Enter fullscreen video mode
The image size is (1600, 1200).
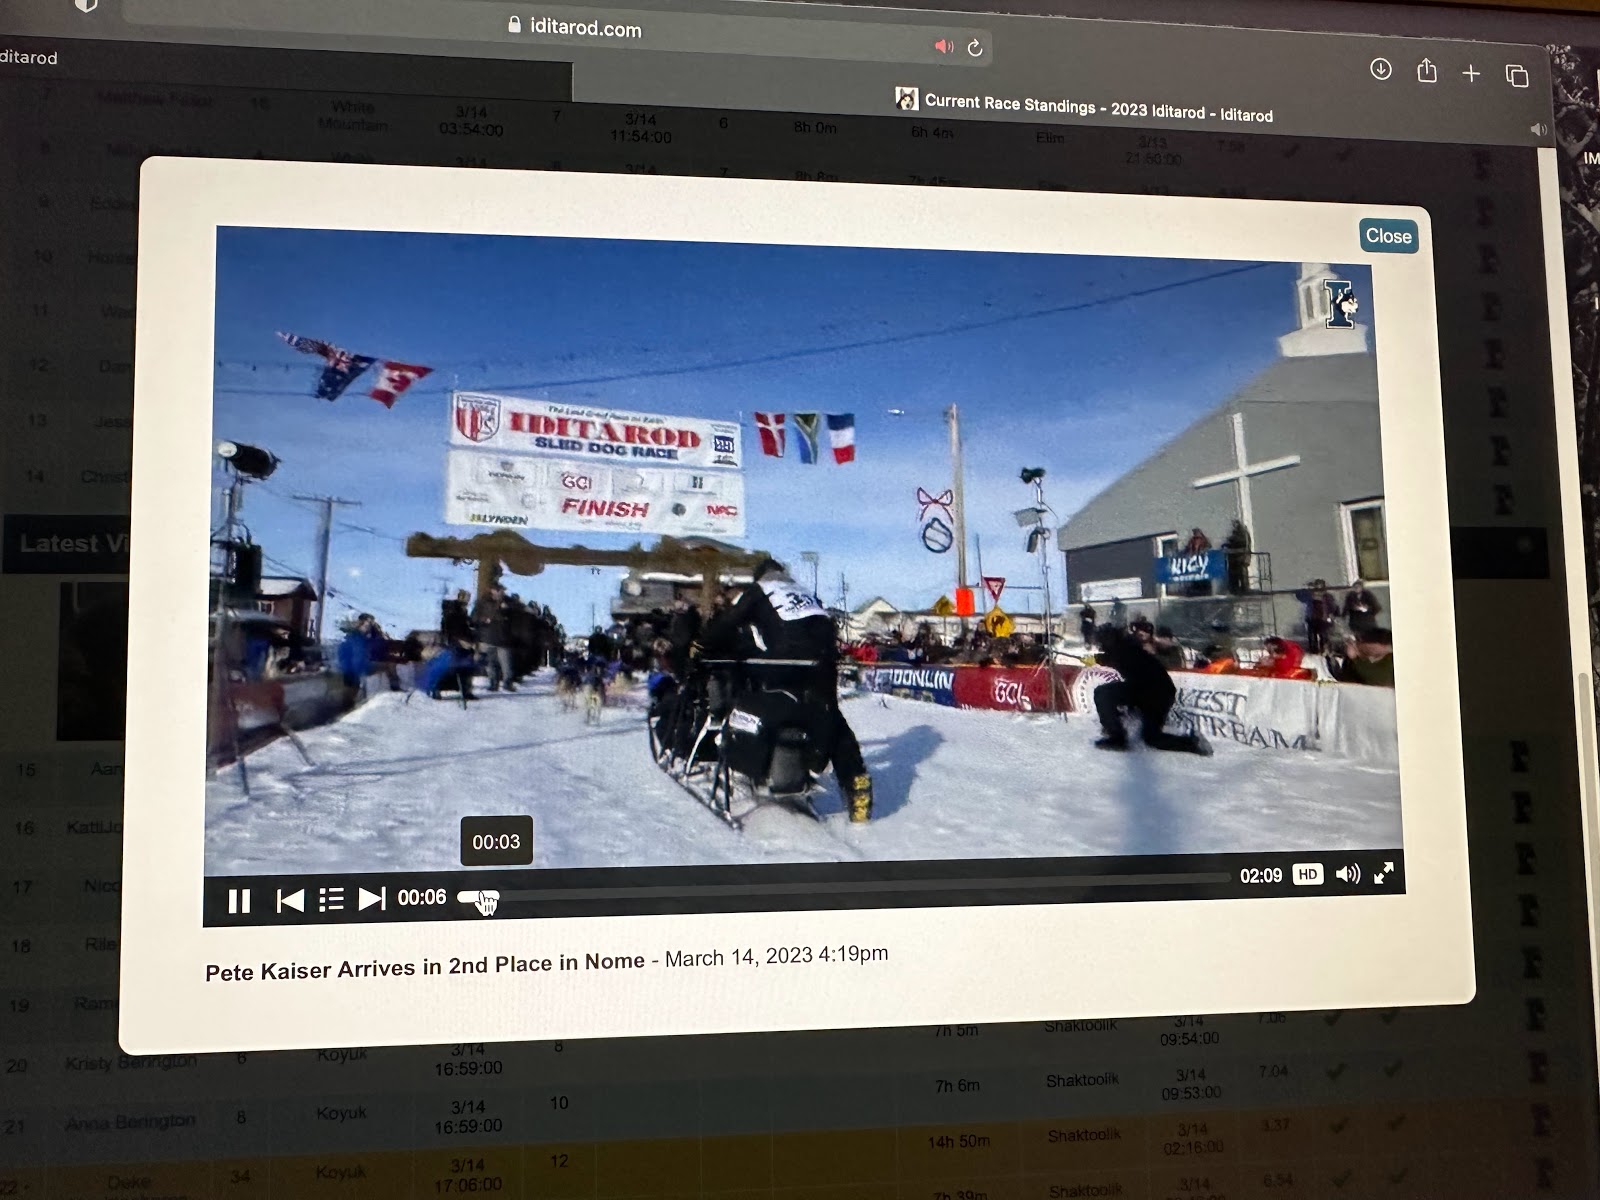pyautogui.click(x=1384, y=873)
